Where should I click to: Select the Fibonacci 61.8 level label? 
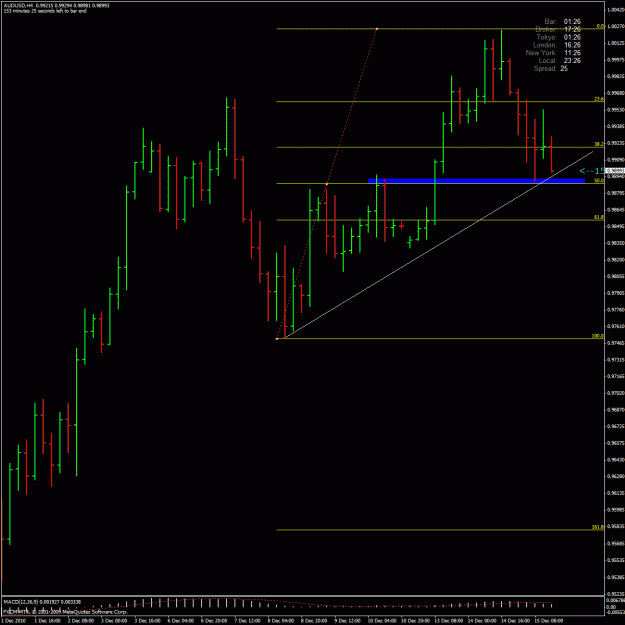(599, 217)
